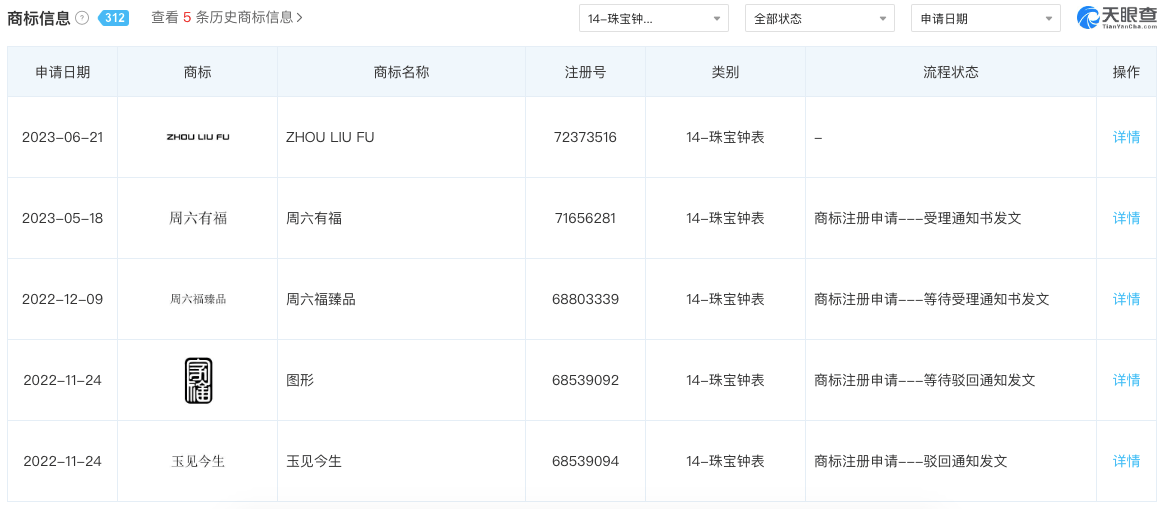Open 详情 for the 玉见今生 trademark

pos(1126,461)
